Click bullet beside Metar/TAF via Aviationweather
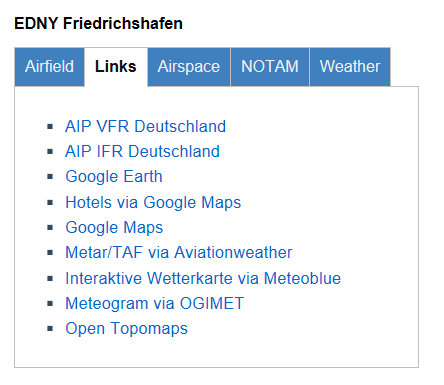This screenshot has width=444, height=385. point(50,253)
